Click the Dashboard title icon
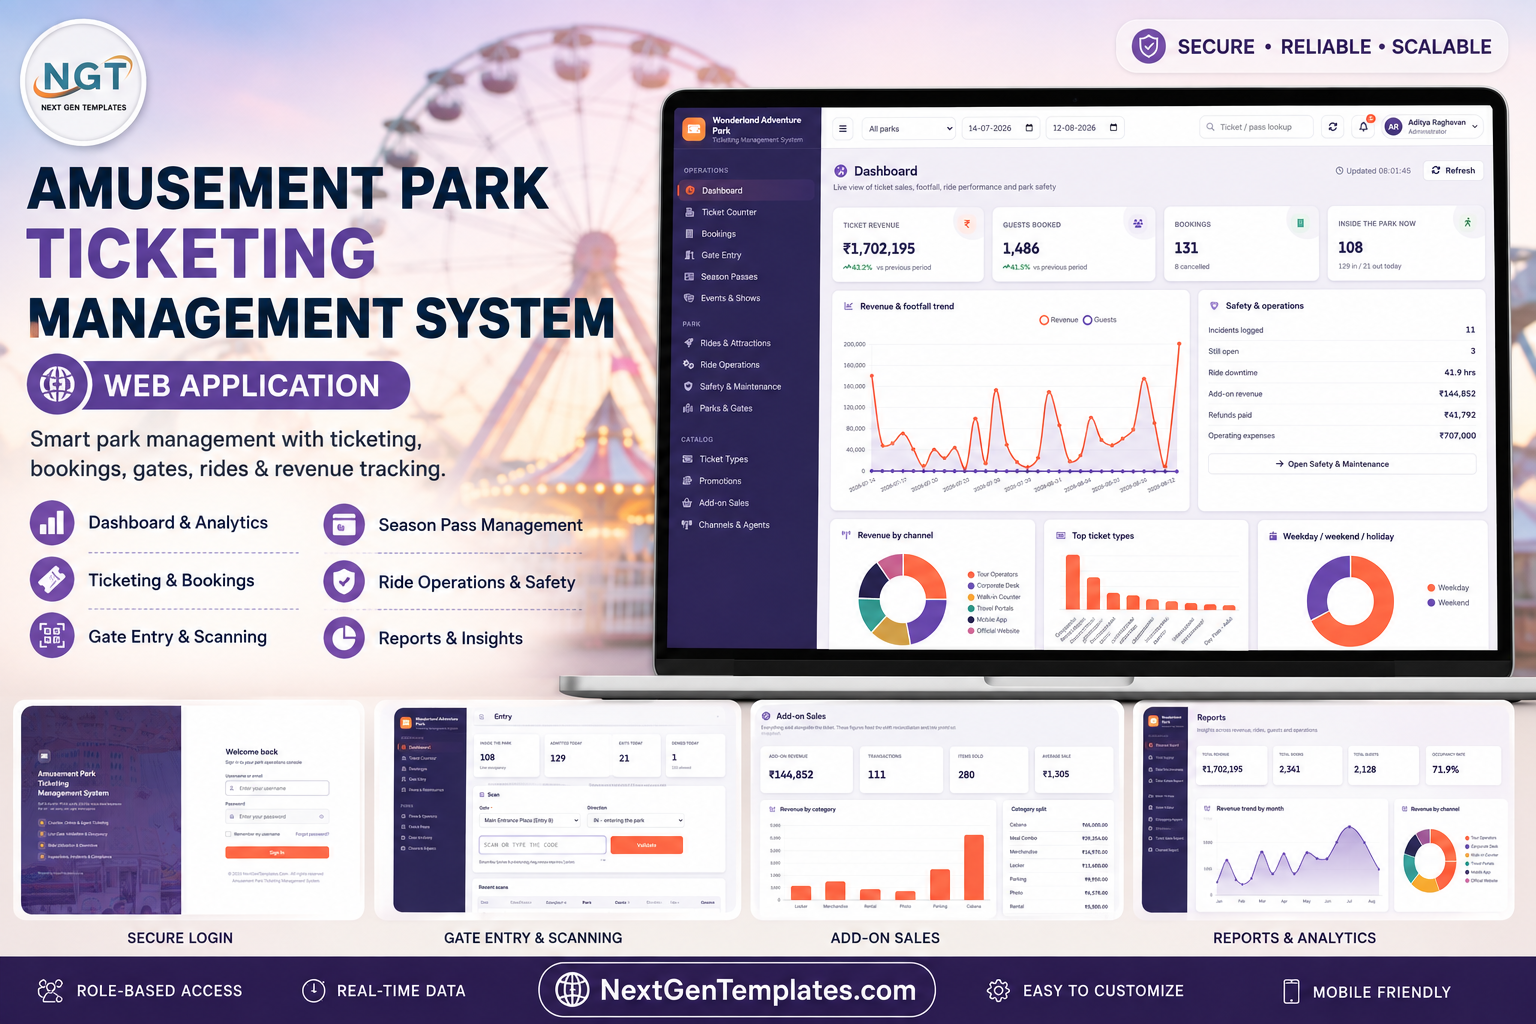 pos(841,171)
